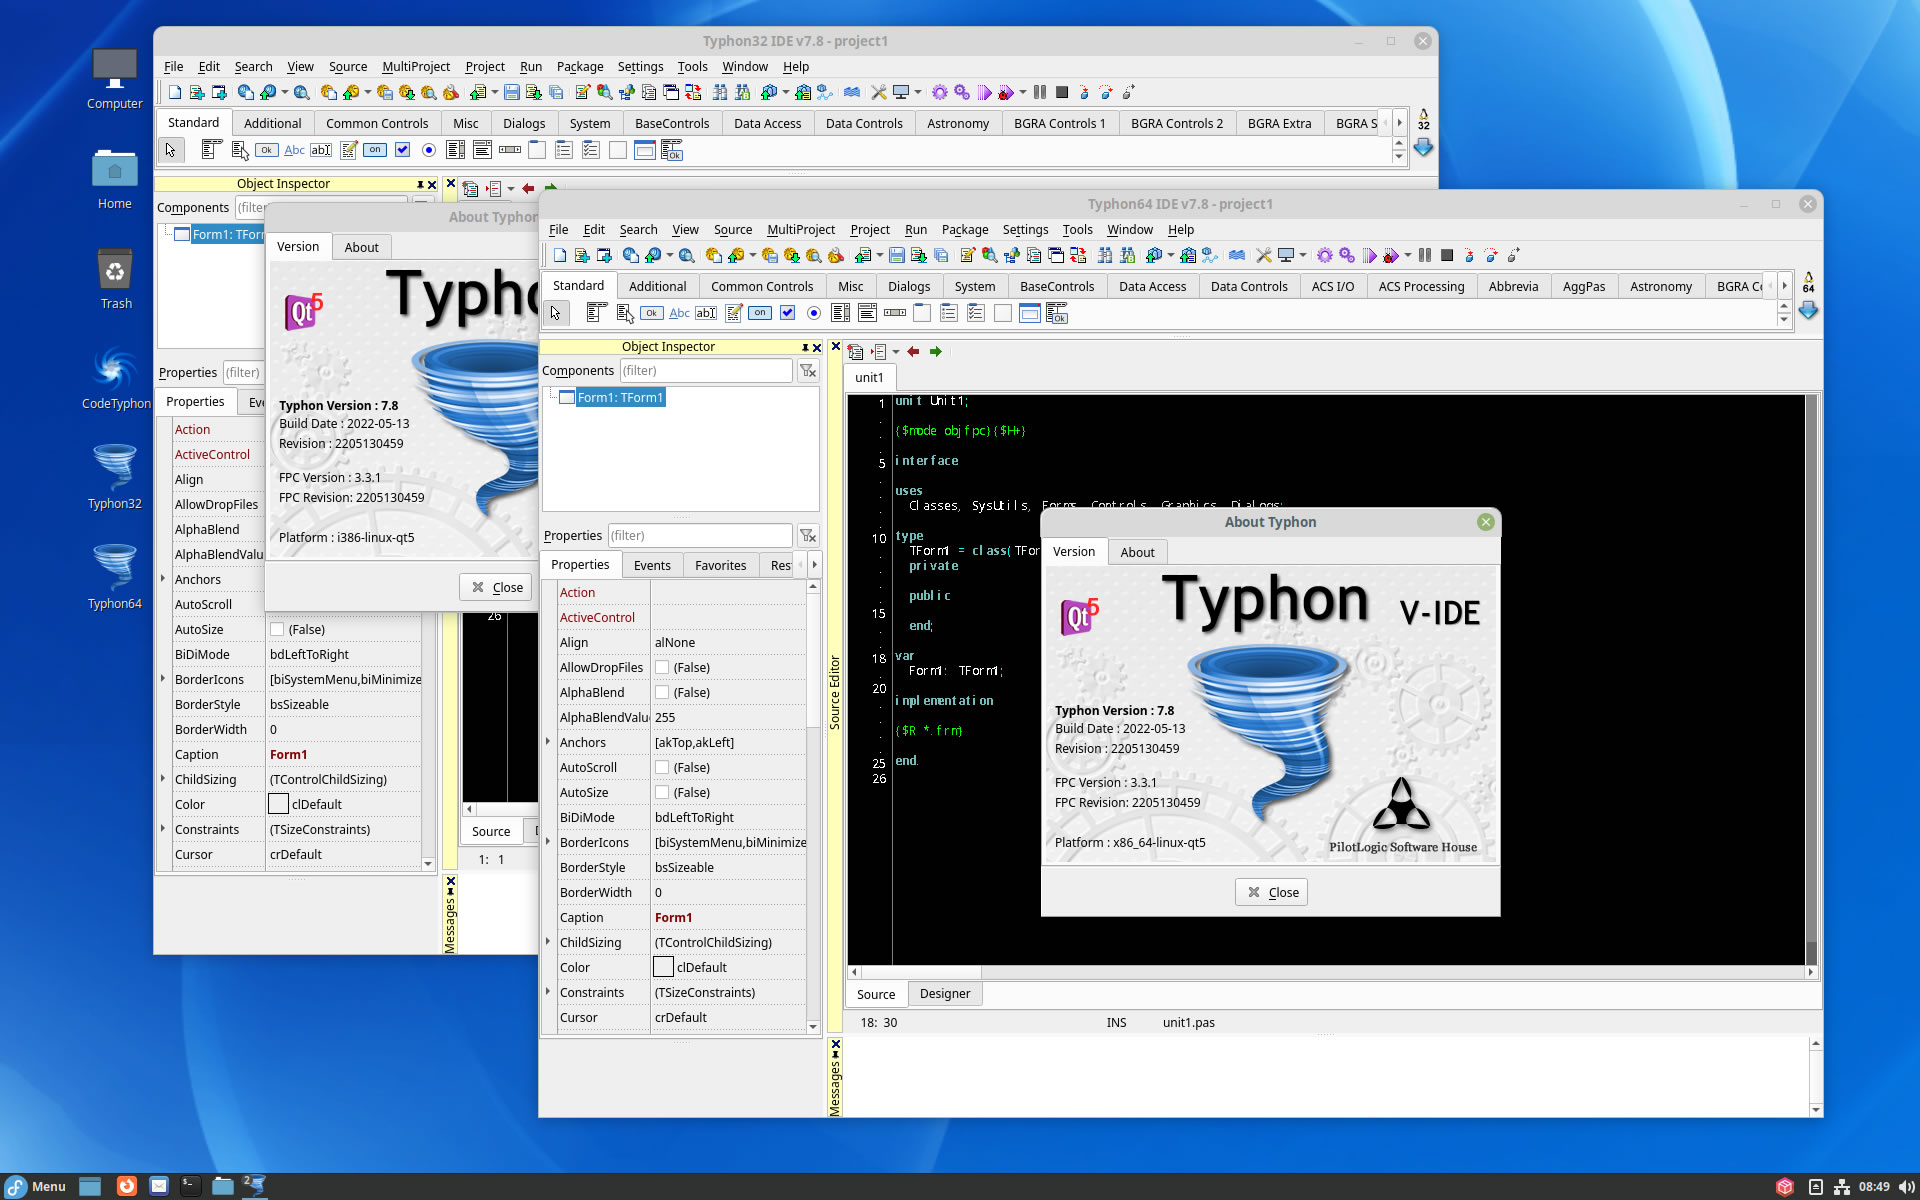
Task: Click Close in the front About Typhon dialog
Action: click(1271, 893)
